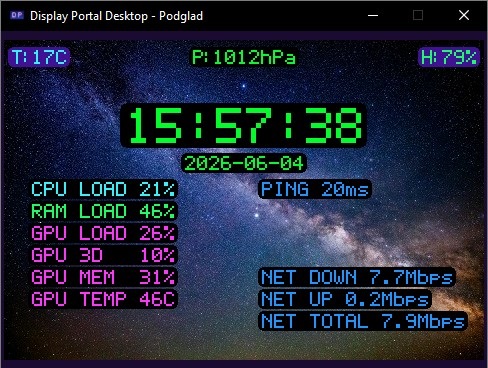Select the 'GPU TEMP 46C' row
This screenshot has width=488, height=368.
point(103,299)
